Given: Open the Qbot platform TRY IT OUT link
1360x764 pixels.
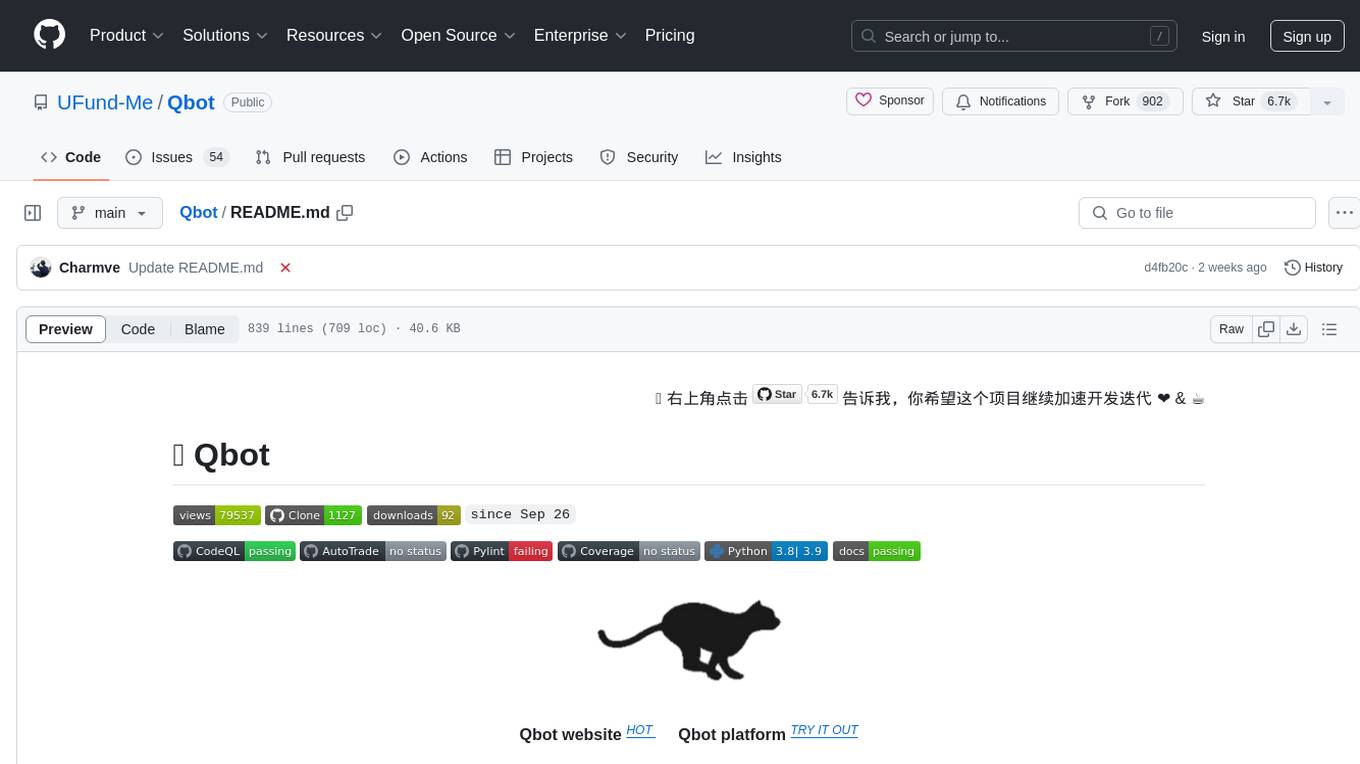Looking at the screenshot, I should 824,730.
